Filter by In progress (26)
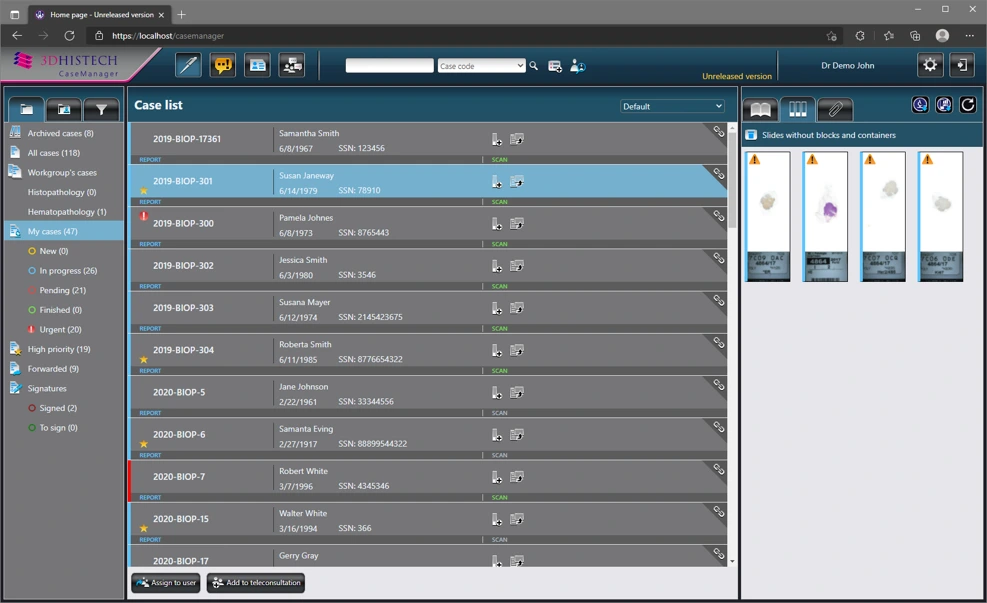This screenshot has height=603, width=987. click(x=68, y=271)
